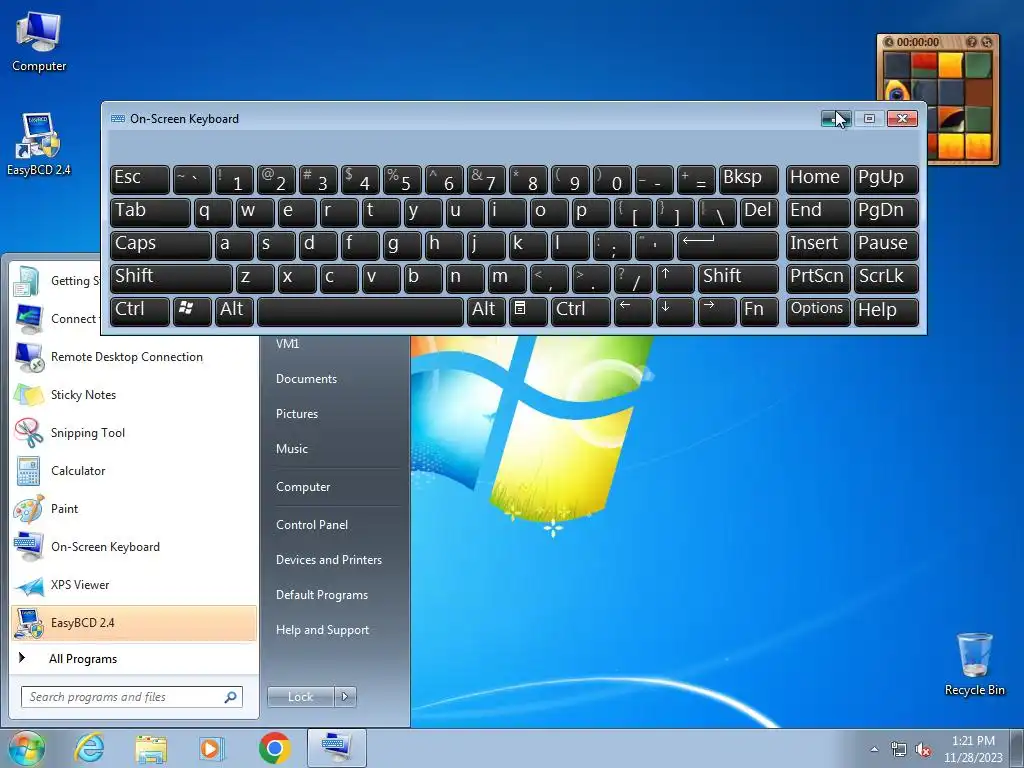Click the Options key on keyboard

click(818, 310)
